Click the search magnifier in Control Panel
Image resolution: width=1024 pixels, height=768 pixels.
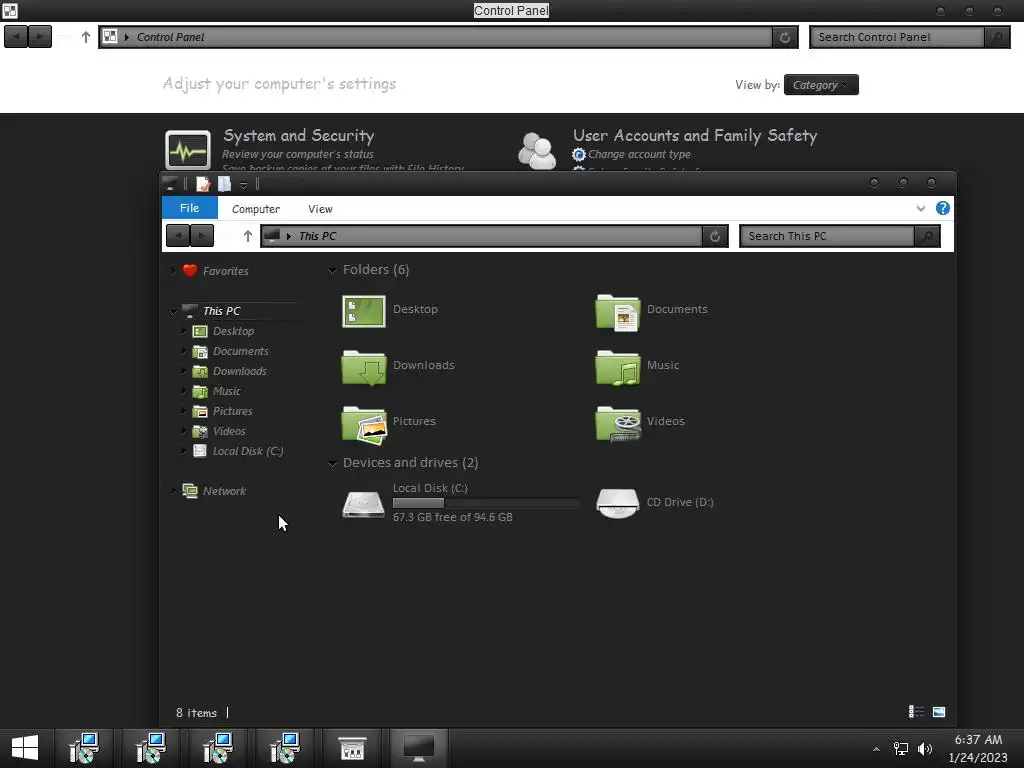997,37
